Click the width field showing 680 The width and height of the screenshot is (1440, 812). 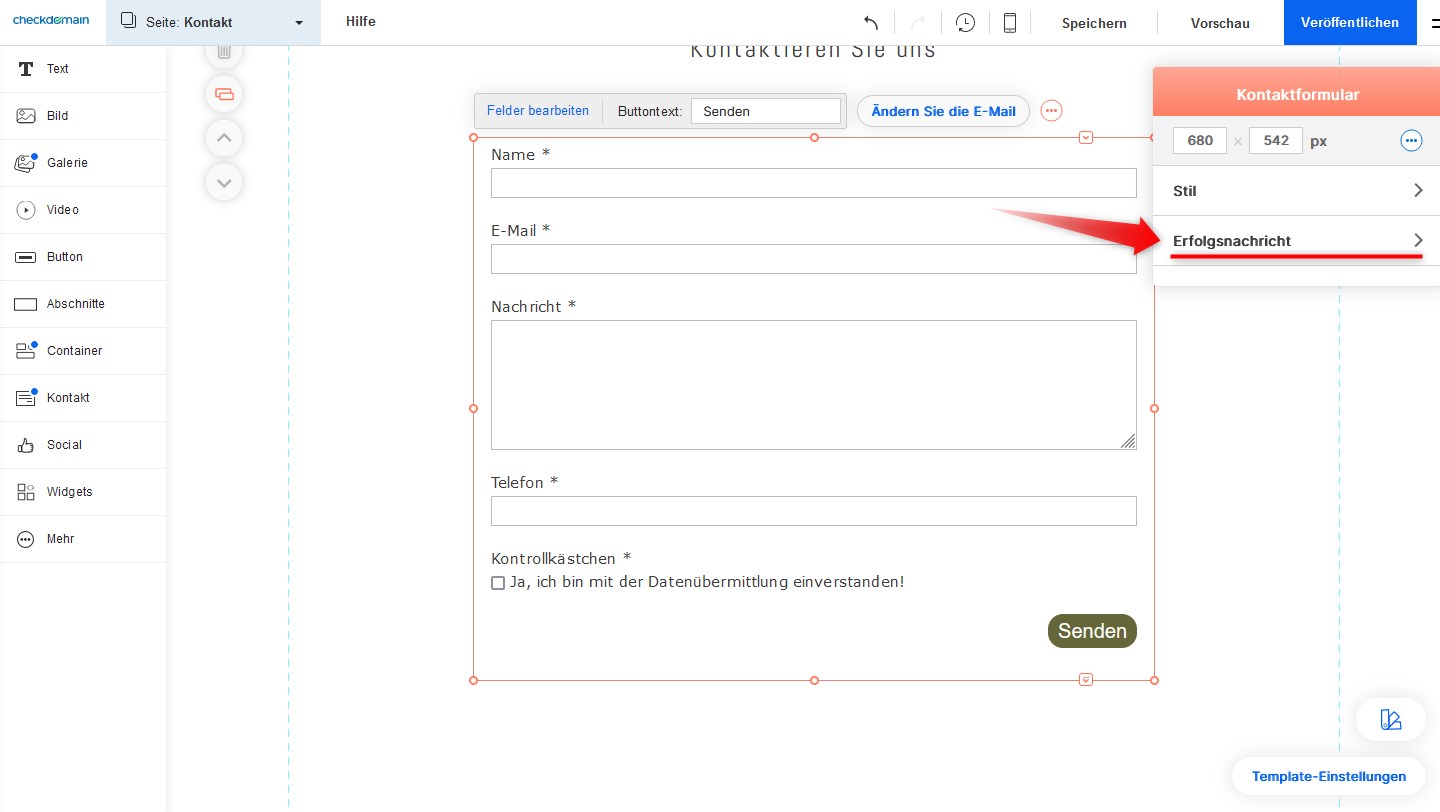coord(1200,141)
